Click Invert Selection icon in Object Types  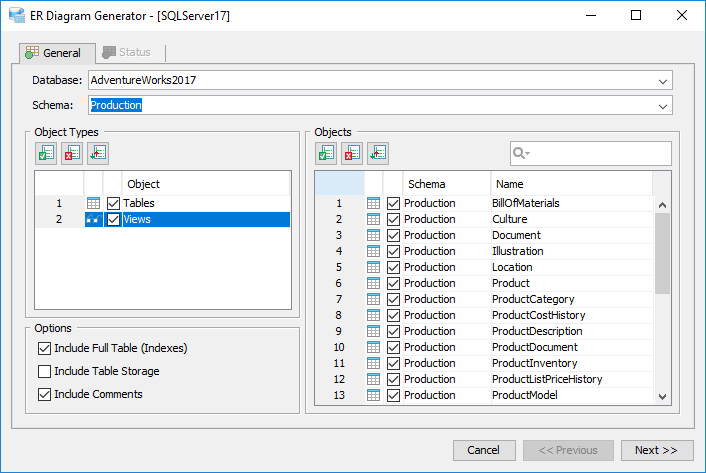(97, 153)
